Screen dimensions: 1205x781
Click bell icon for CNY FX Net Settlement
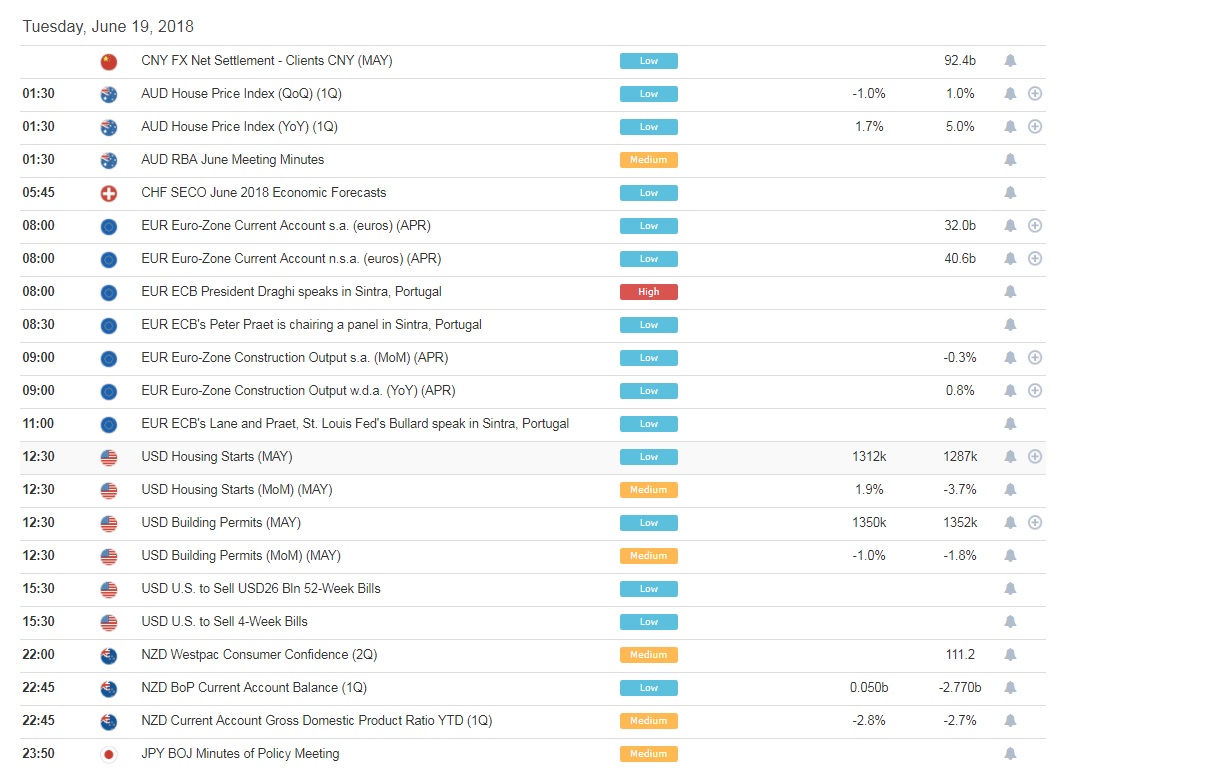(x=1010, y=61)
